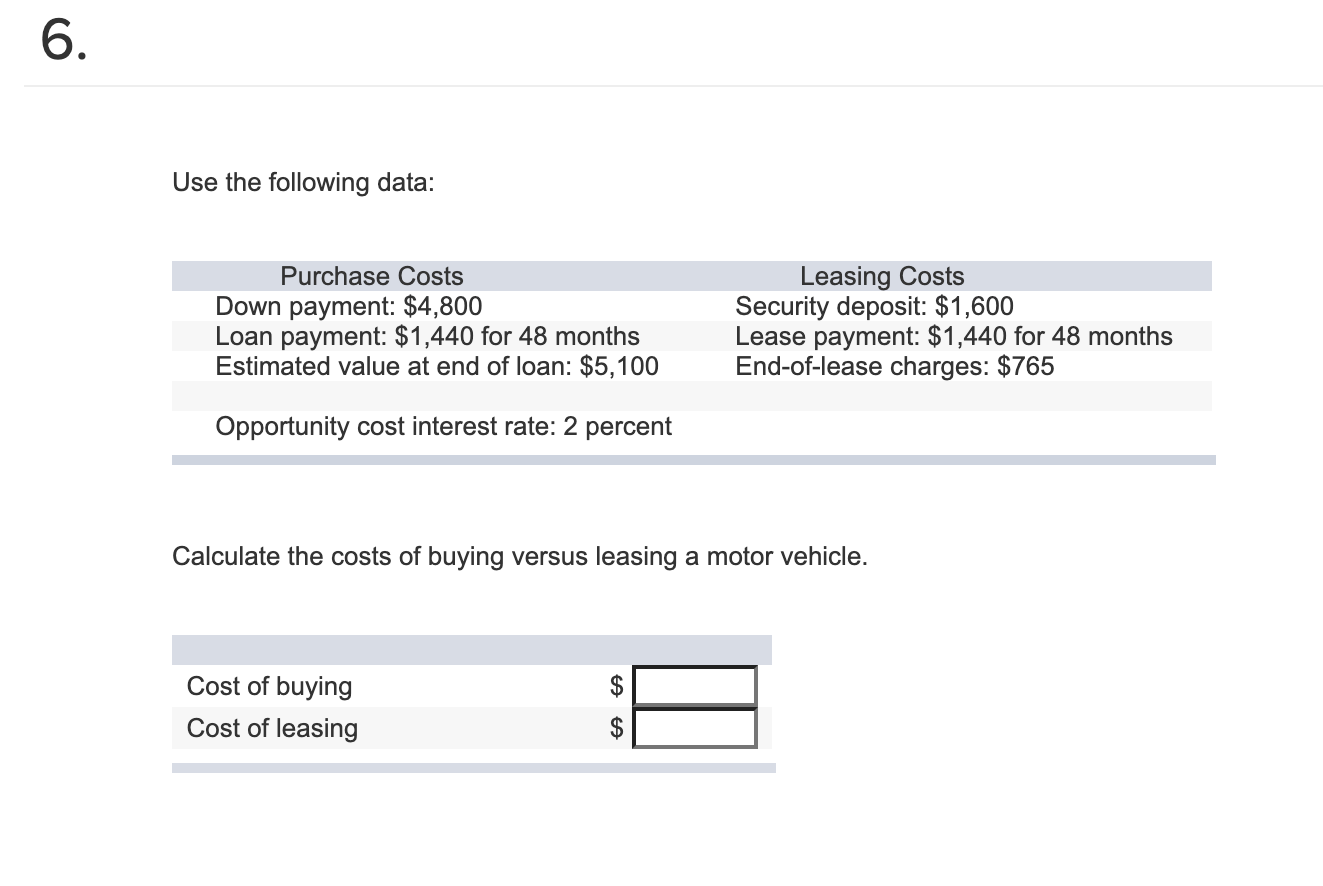The width and height of the screenshot is (1323, 886).
Task: Select the End-of-lease charges: $765 entry
Action: [x=893, y=366]
